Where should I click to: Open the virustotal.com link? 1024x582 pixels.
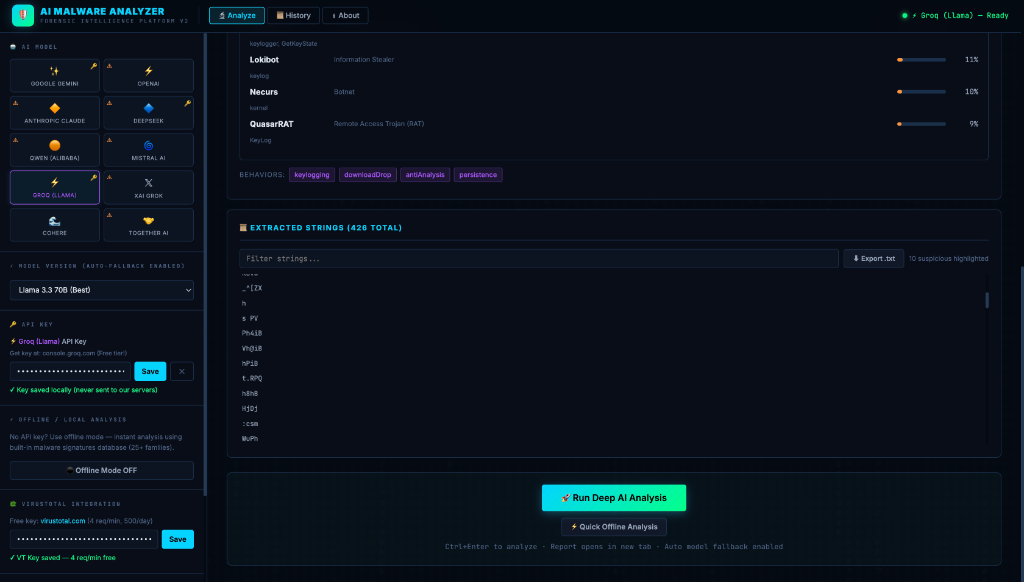[63, 521]
